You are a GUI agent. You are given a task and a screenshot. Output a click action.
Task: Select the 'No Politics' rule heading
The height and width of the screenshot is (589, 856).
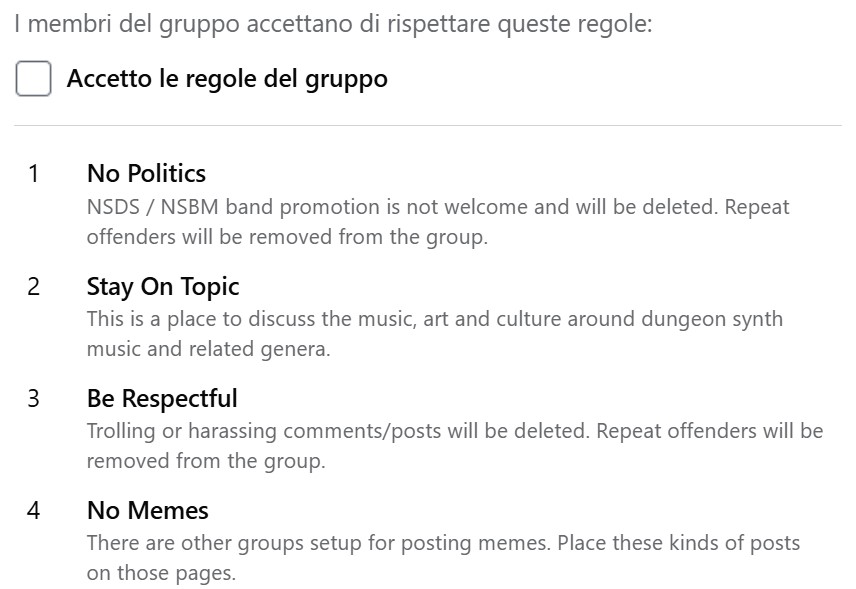pos(146,174)
